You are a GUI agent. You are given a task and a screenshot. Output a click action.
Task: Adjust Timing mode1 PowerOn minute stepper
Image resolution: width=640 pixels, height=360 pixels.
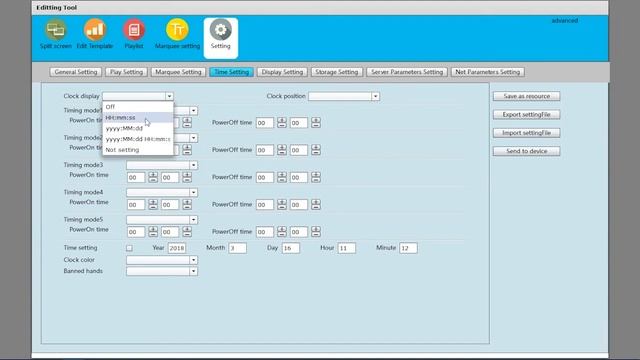(187, 122)
